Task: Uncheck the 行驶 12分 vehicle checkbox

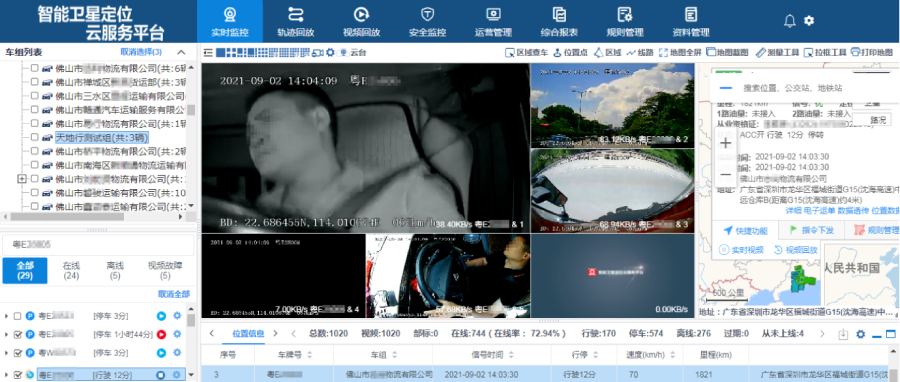Action: [x=17, y=375]
